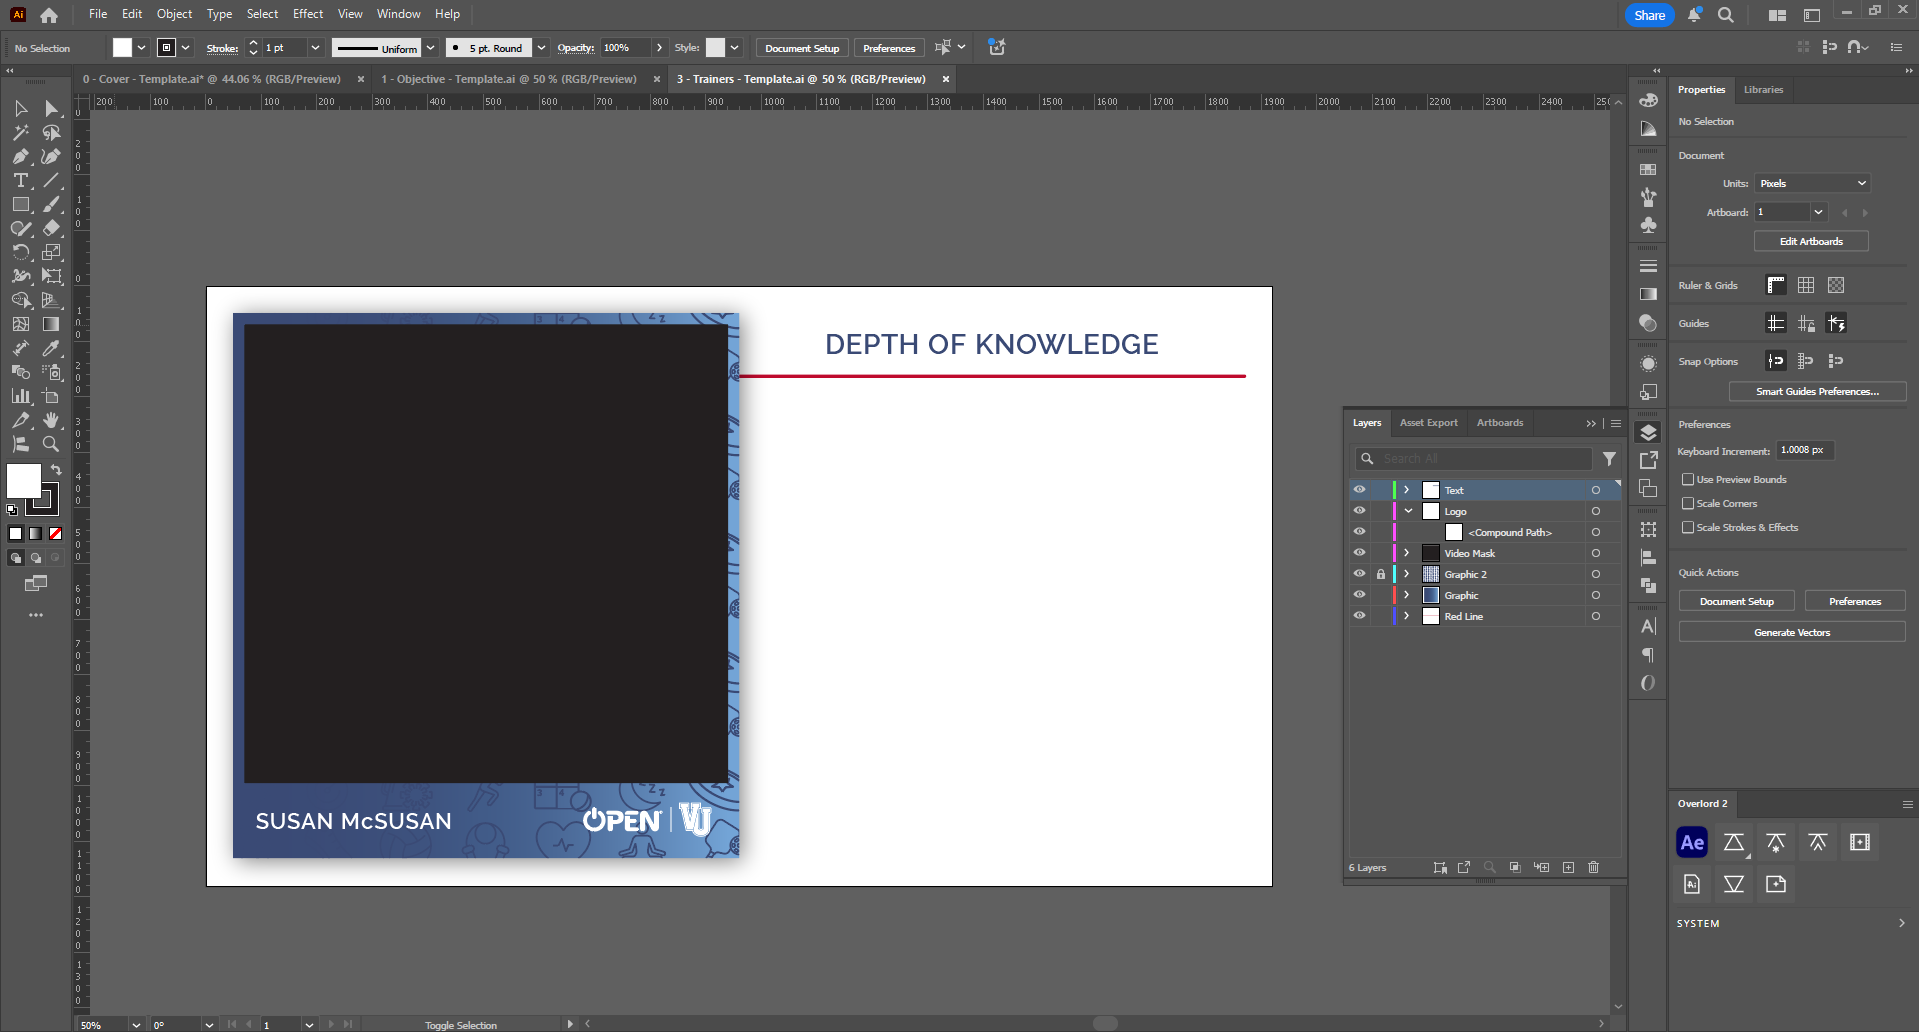Image resolution: width=1919 pixels, height=1032 pixels.
Task: Switch to 0 - Cover - Template.ai tab
Action: [x=212, y=79]
